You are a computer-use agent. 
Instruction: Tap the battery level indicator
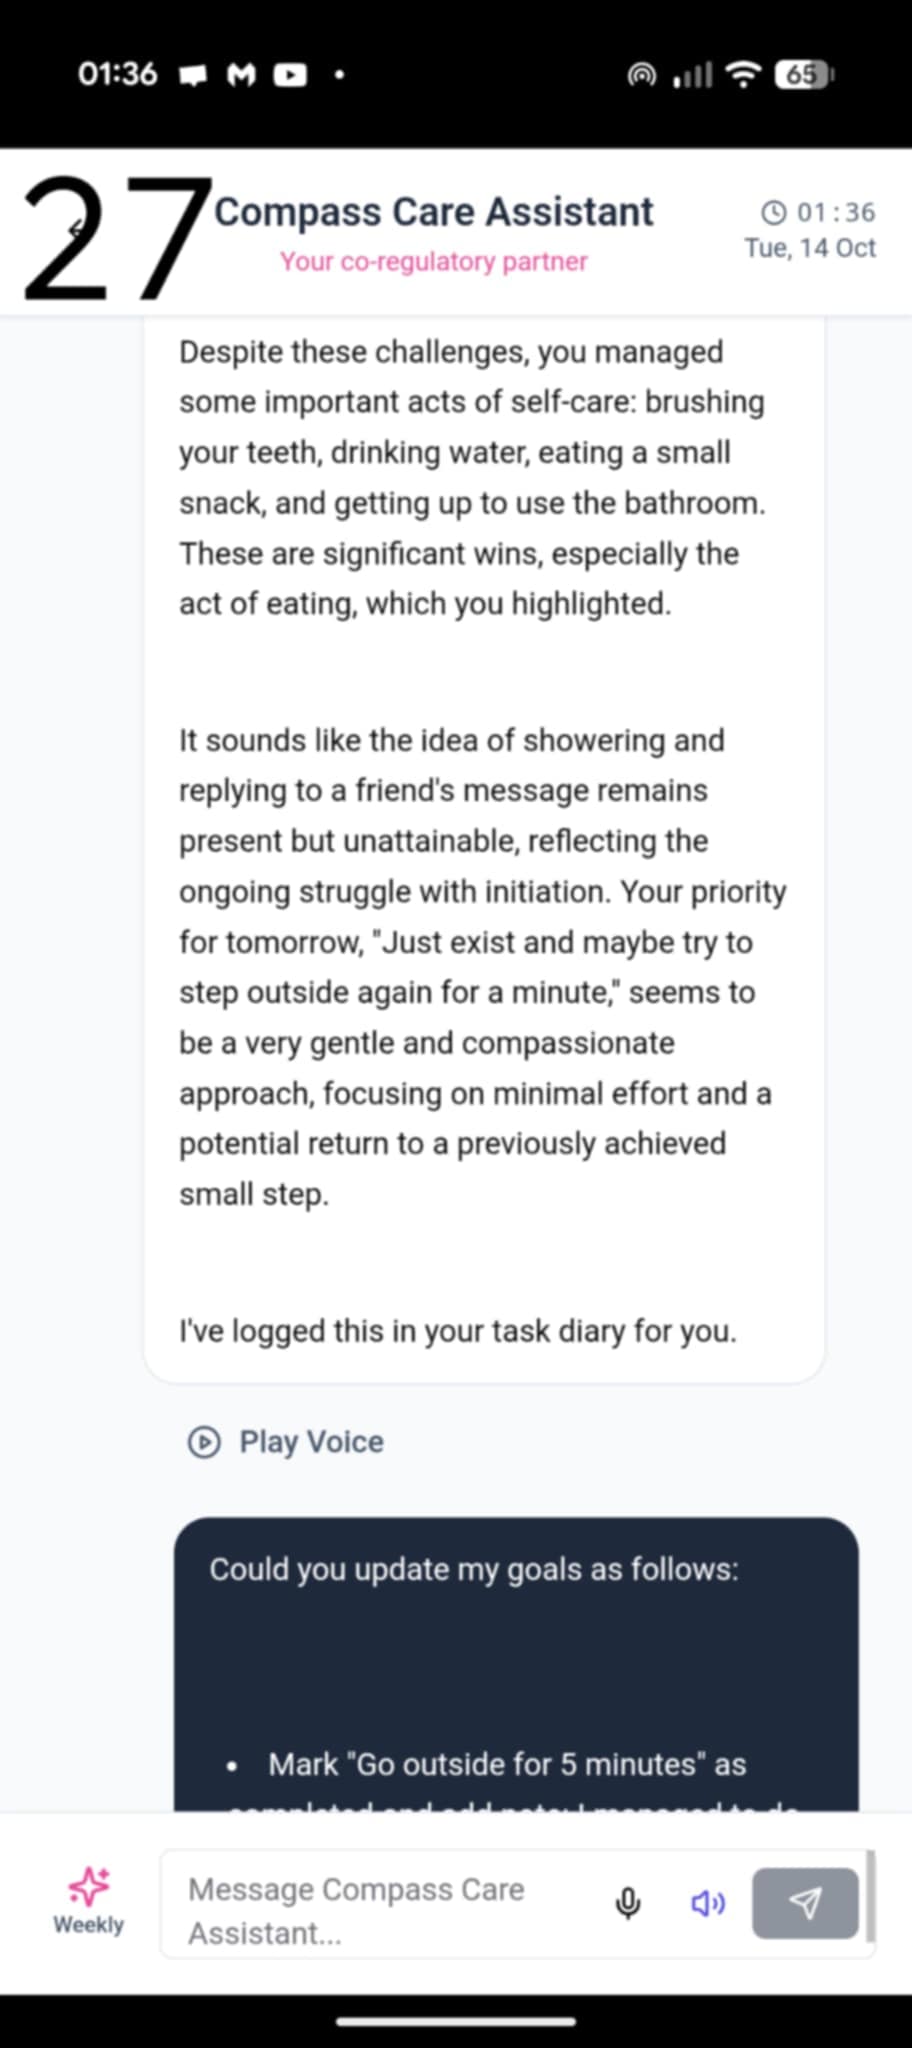coord(804,75)
